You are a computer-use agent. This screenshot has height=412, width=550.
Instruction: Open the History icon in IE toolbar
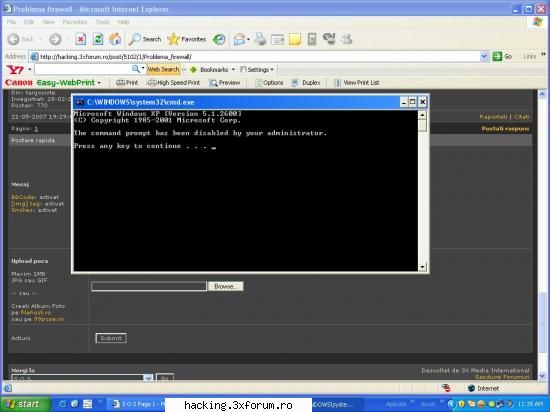click(219, 39)
